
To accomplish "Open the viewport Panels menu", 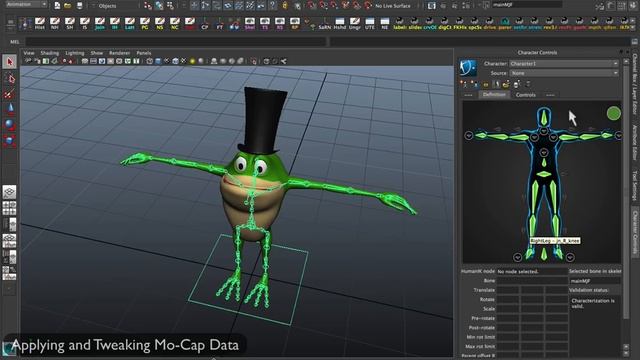I will tap(144, 53).
